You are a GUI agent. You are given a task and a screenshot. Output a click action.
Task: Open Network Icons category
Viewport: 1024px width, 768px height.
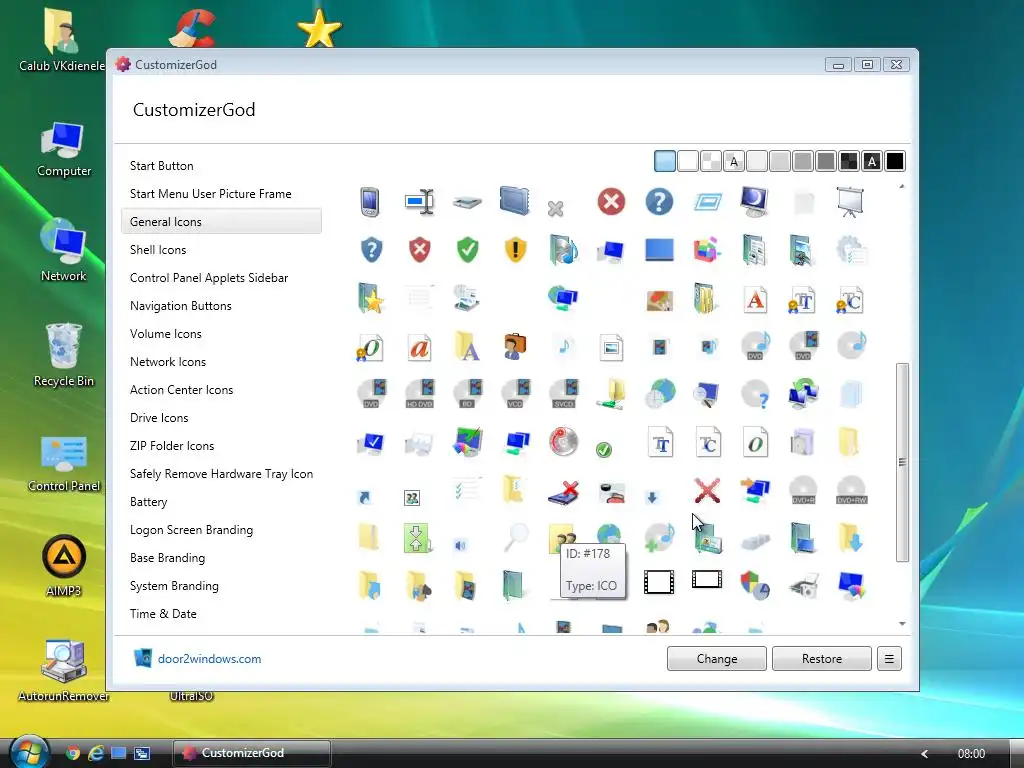click(168, 362)
